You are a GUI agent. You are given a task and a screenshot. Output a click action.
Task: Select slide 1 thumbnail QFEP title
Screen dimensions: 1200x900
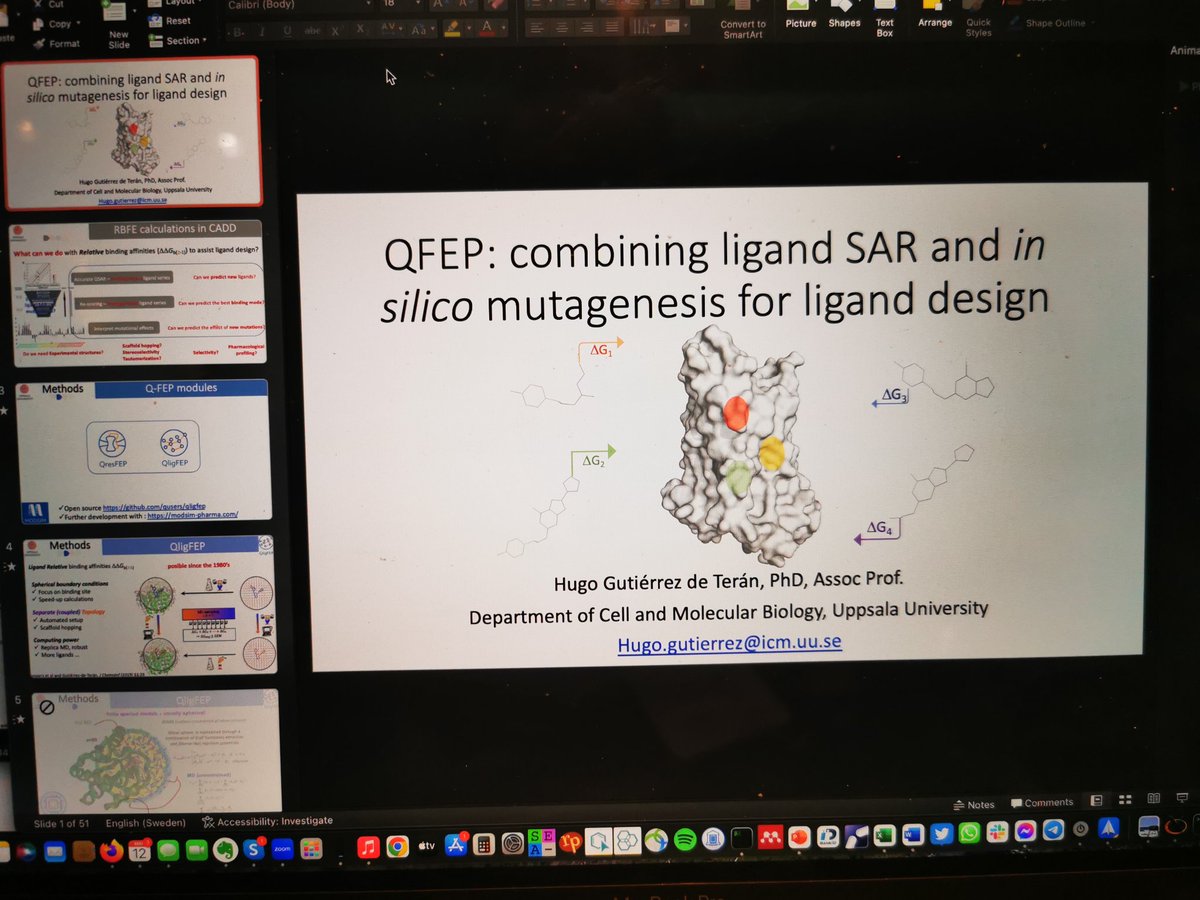click(131, 132)
